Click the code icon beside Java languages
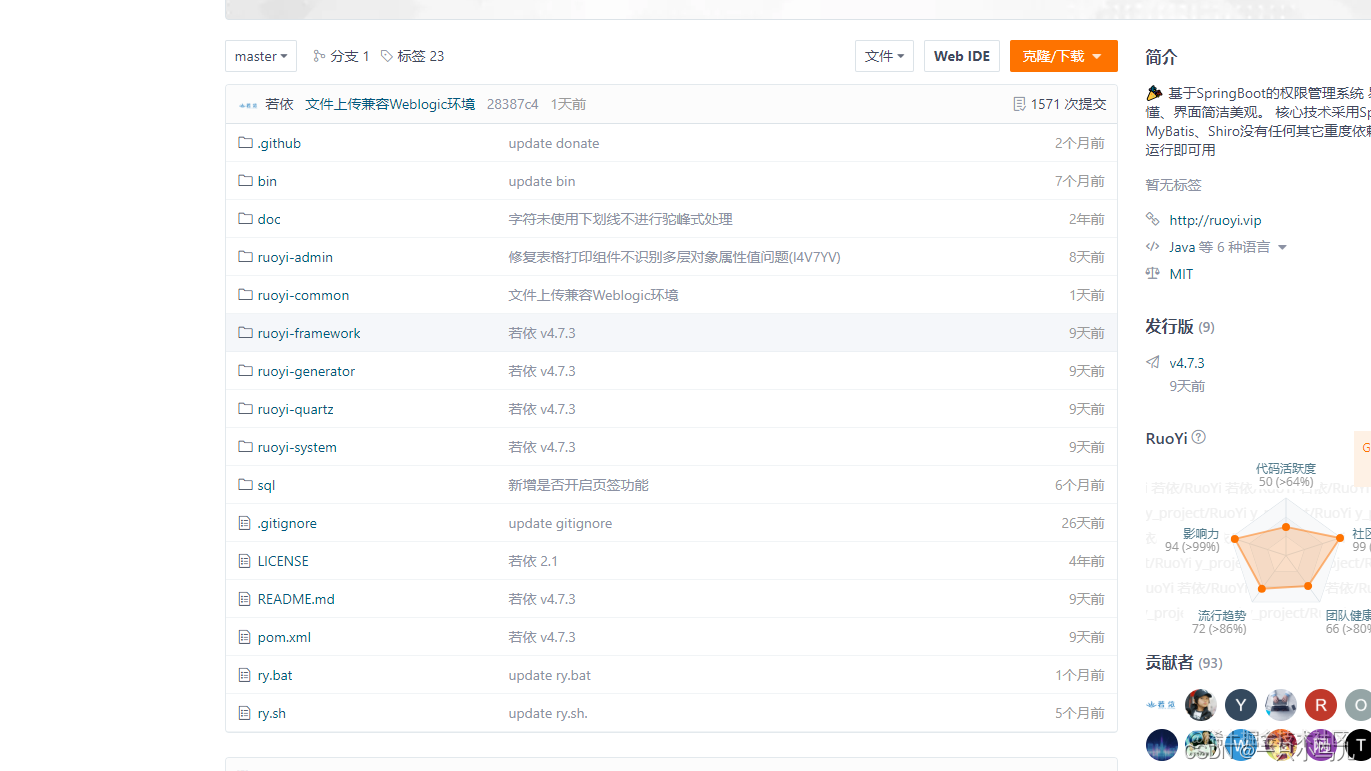 point(1152,247)
